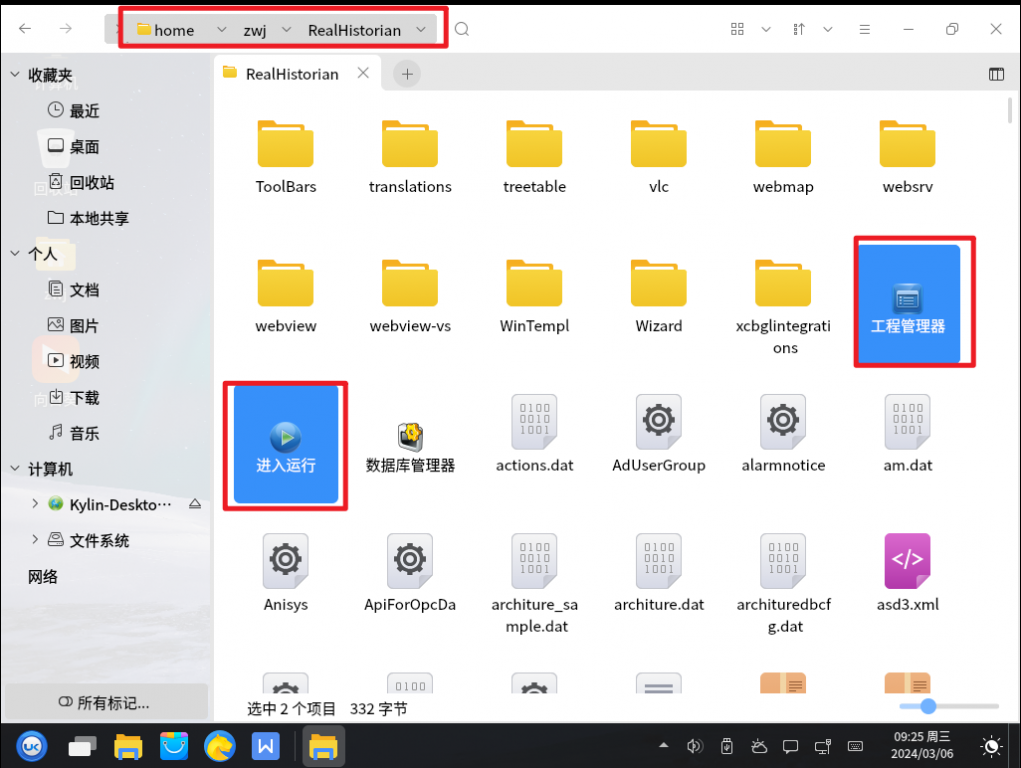Select the architure.dat file

tap(658, 573)
